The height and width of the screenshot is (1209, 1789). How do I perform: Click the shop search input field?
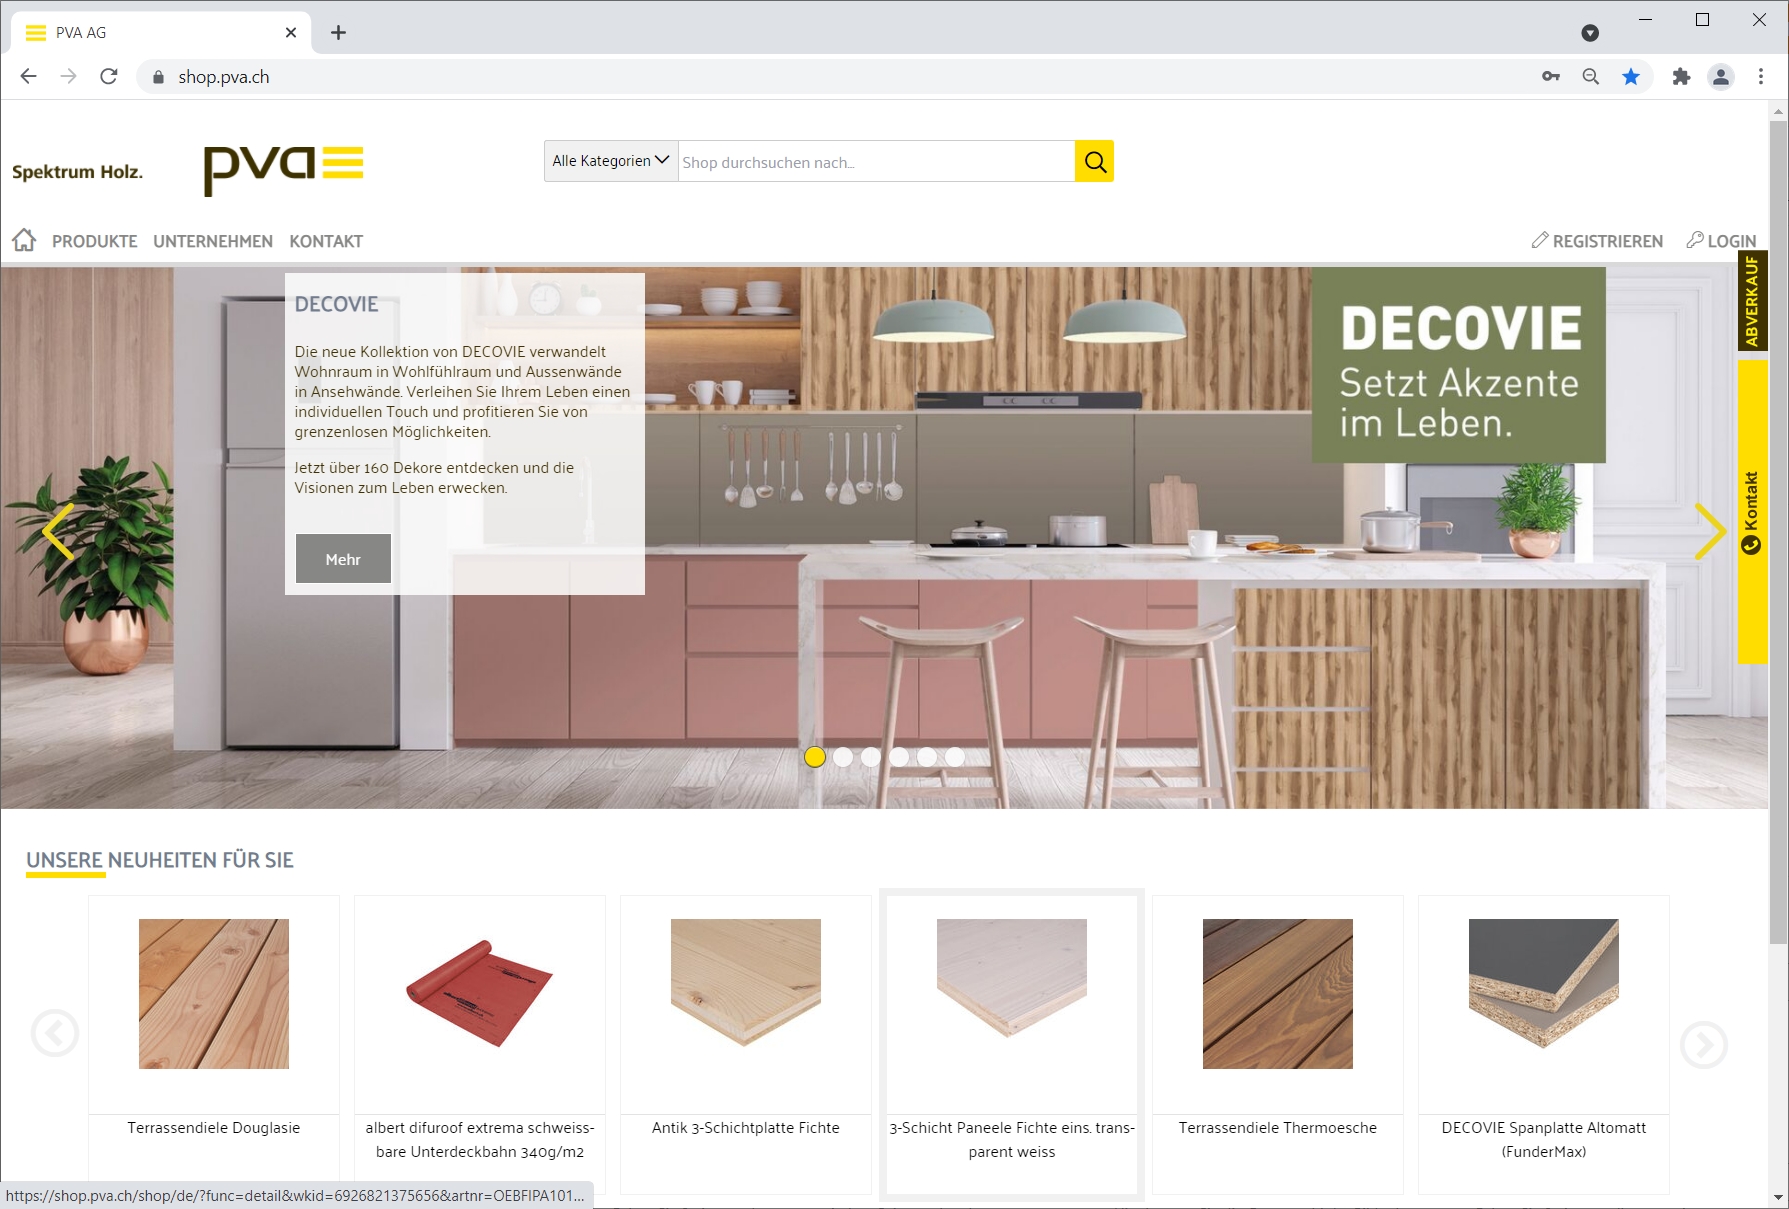(x=876, y=161)
